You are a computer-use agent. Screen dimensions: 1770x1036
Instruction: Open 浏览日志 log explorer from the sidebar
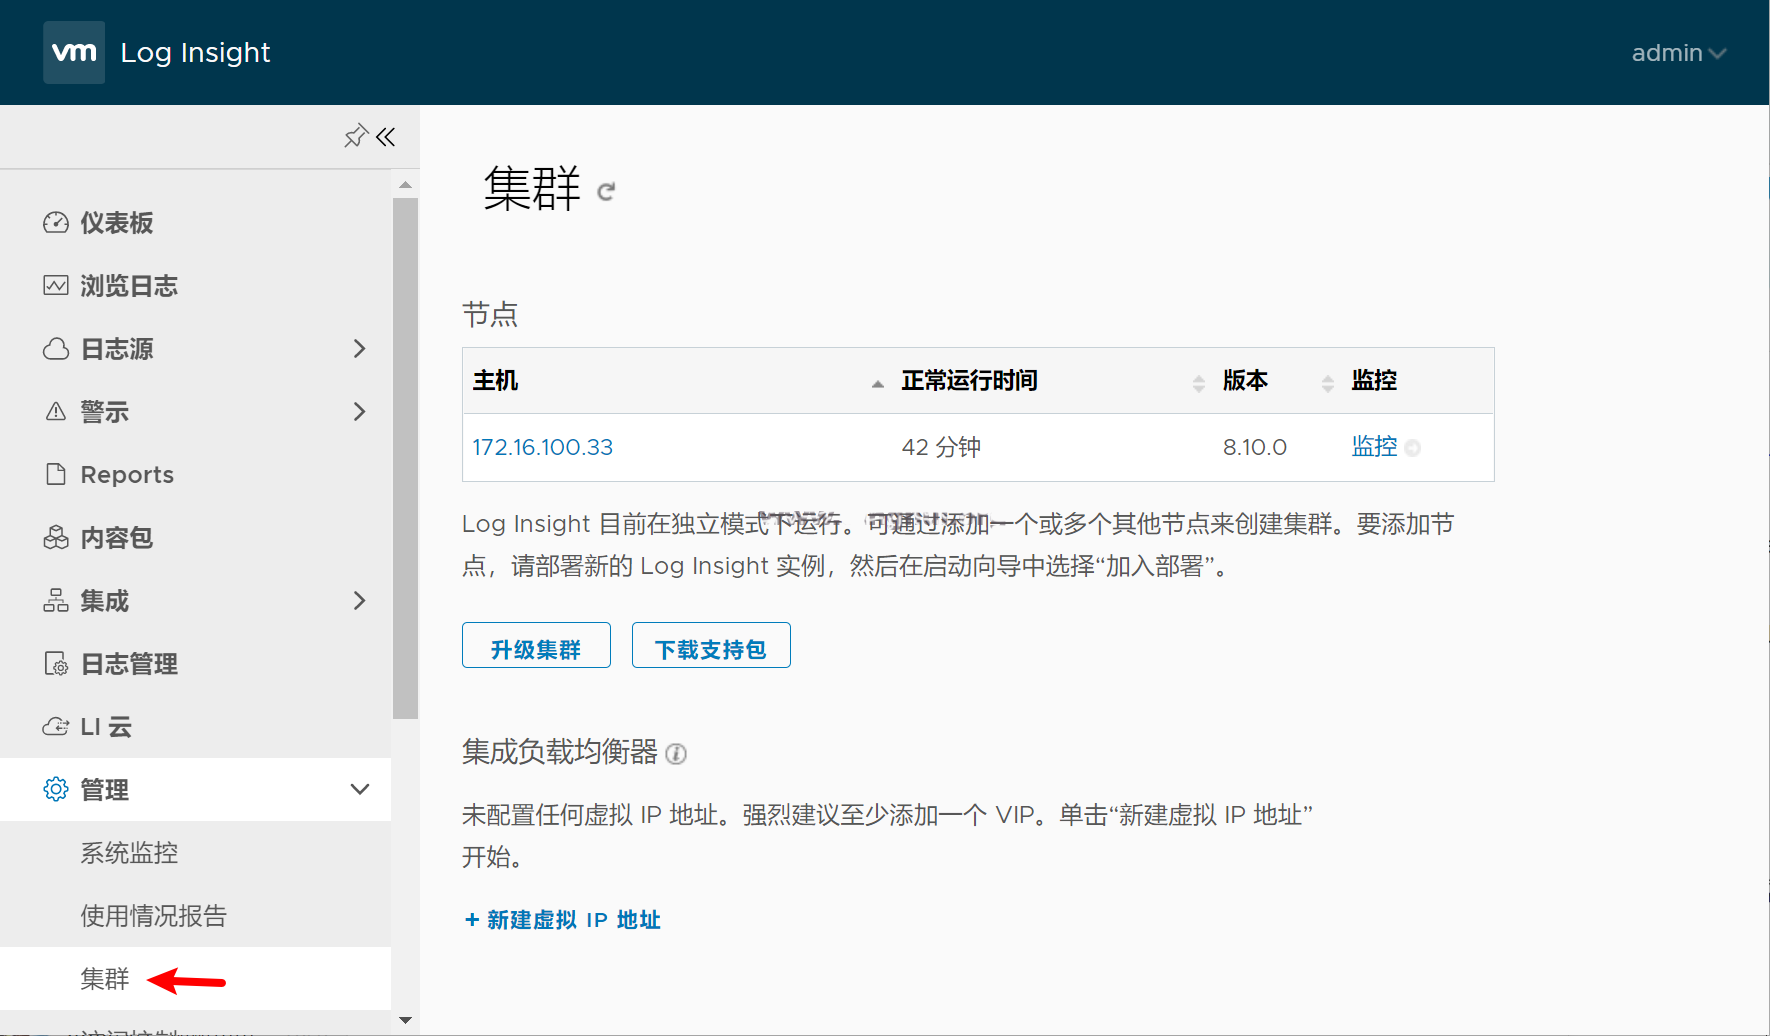pyautogui.click(x=128, y=286)
